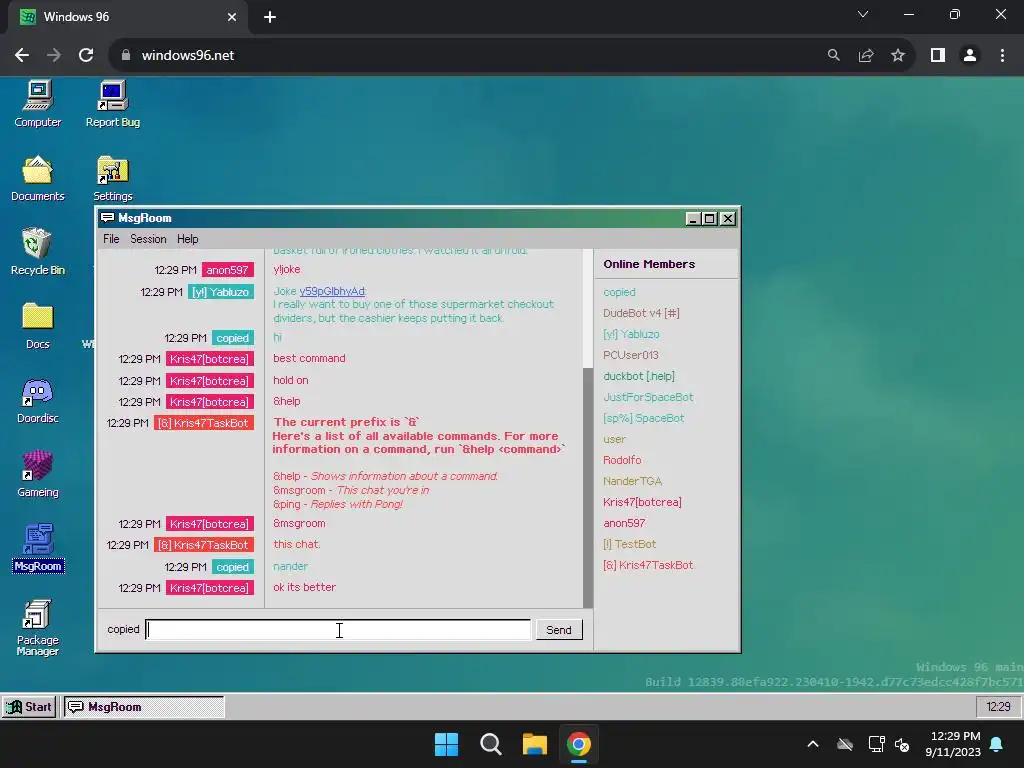The image size is (1024, 768).
Task: Open a new browser tab
Action: [x=270, y=17]
